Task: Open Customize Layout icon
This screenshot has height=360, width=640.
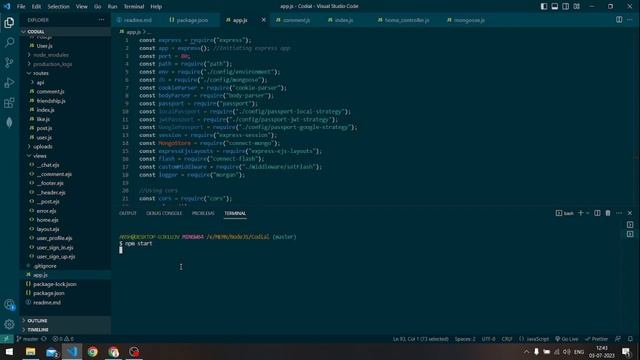Action: (x=577, y=6)
